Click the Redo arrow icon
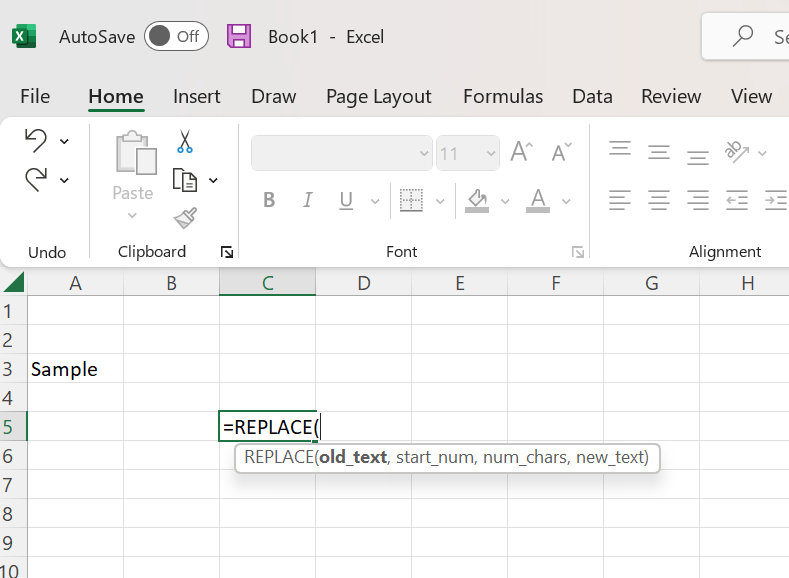 tap(35, 180)
